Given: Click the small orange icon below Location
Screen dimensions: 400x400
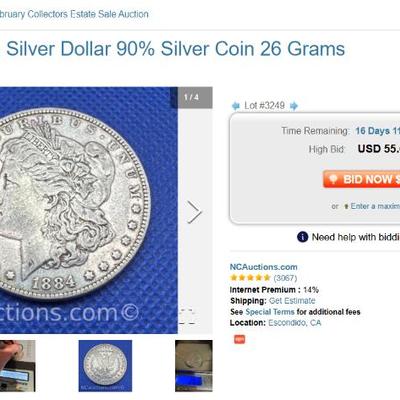Looking at the screenshot, I should click(x=239, y=339).
